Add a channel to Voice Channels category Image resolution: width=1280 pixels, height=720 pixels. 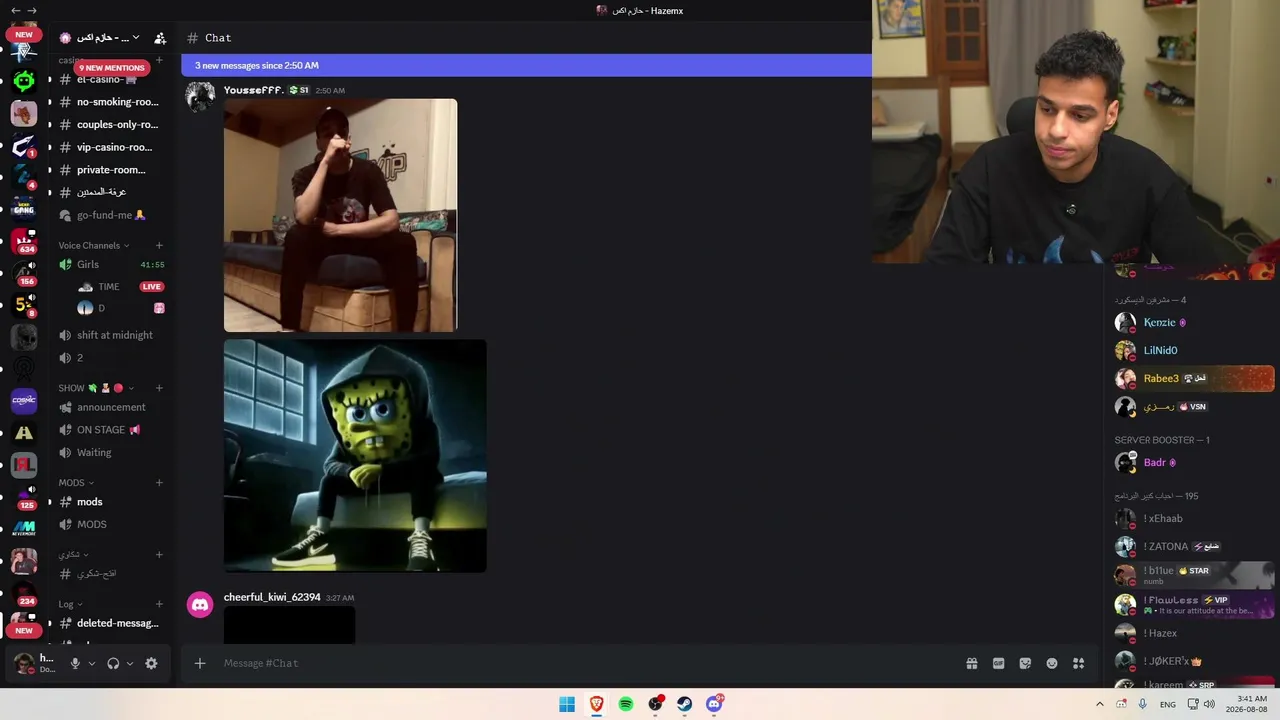coord(159,246)
